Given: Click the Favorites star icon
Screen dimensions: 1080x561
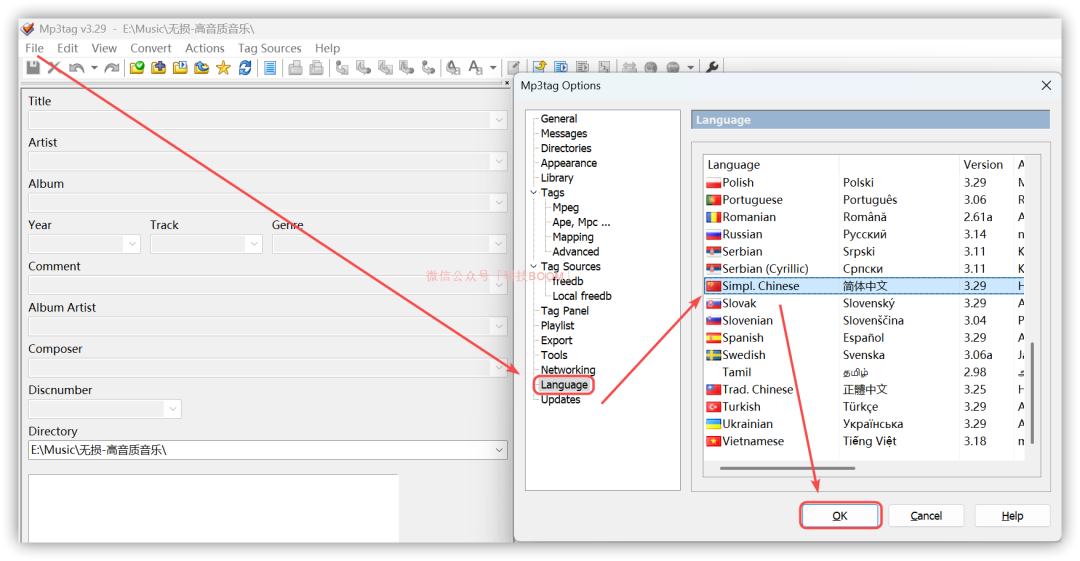Looking at the screenshot, I should pyautogui.click(x=223, y=68).
